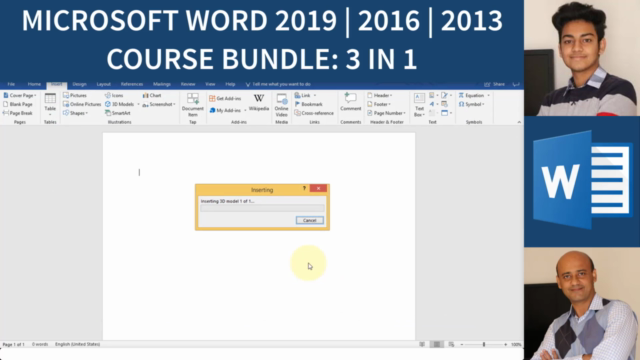Screen dimensions: 640x360
Task: Click the Document Item button
Action: (x=193, y=104)
